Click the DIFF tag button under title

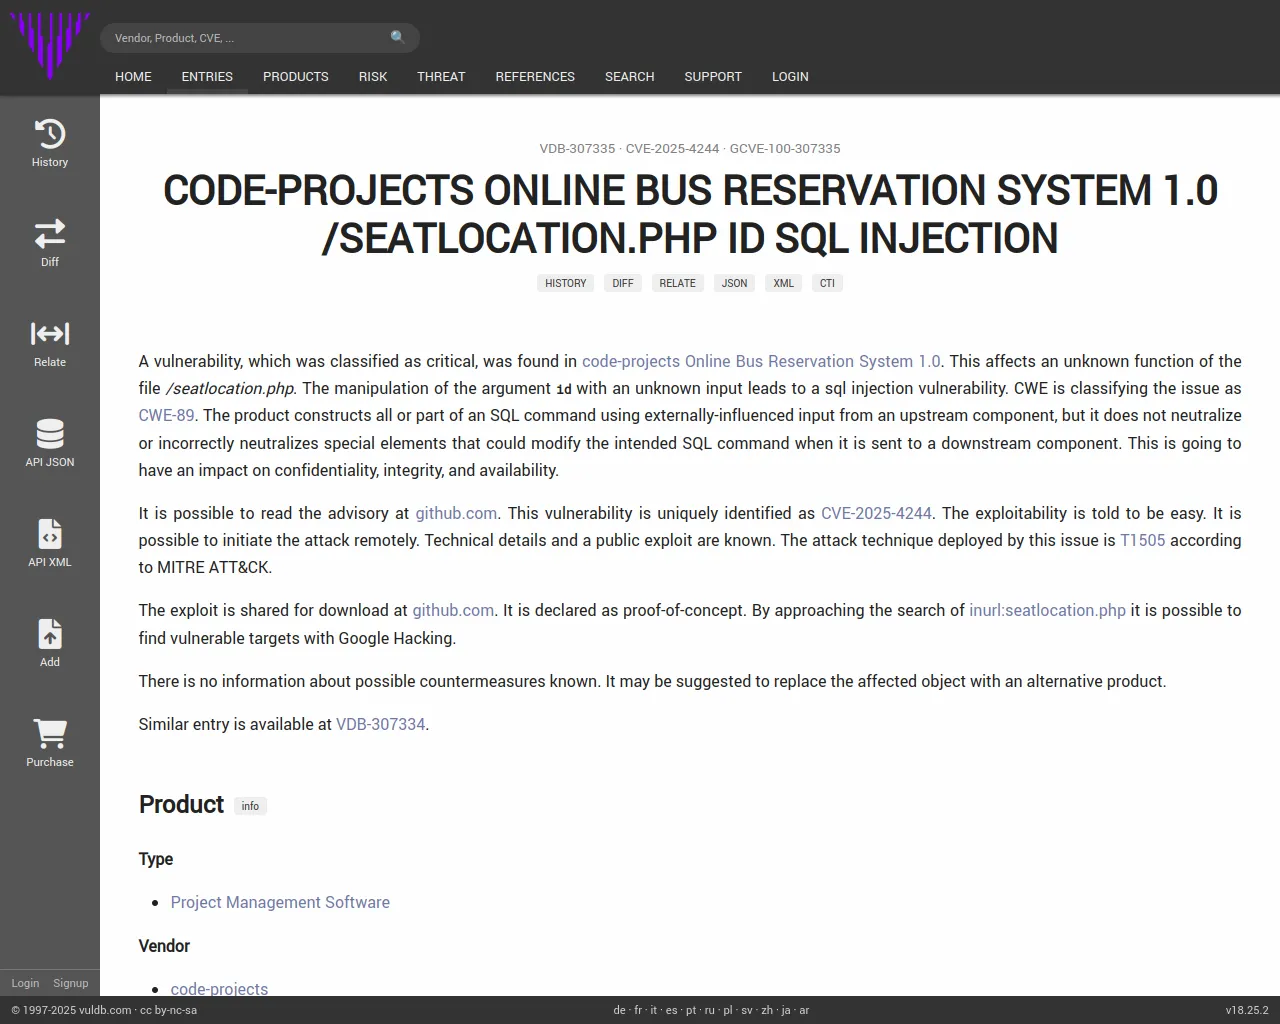pos(623,283)
